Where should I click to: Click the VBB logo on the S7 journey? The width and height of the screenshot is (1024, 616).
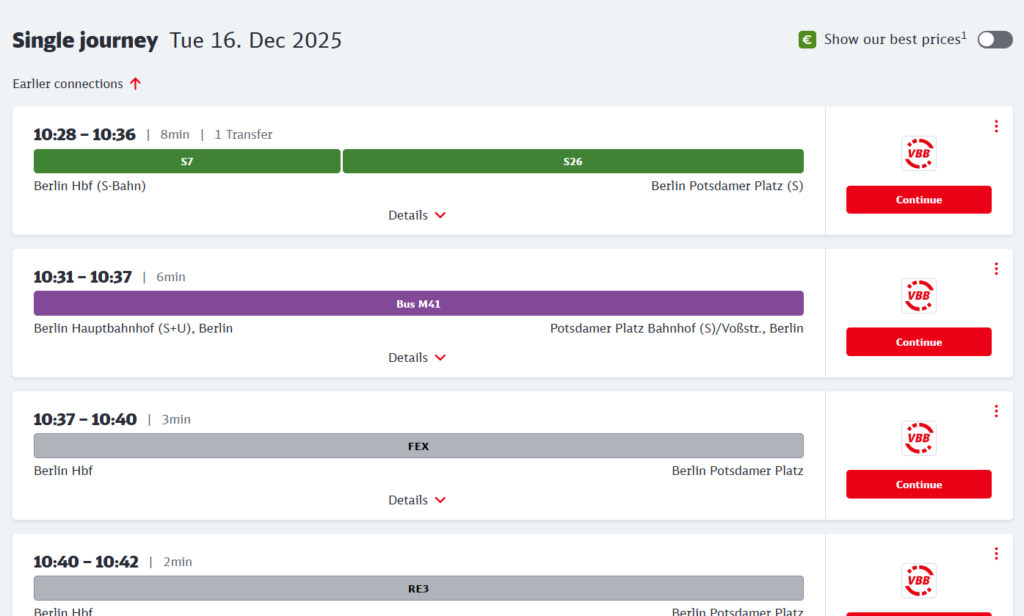918,154
